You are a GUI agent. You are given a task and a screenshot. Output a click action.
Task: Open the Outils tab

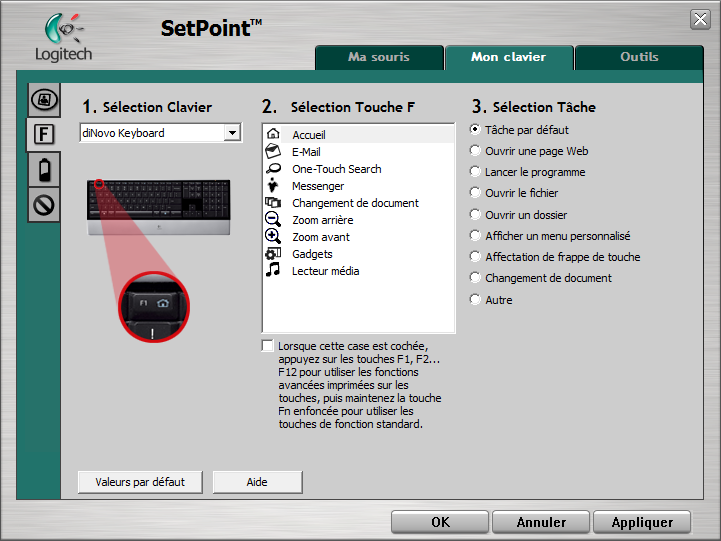(639, 57)
